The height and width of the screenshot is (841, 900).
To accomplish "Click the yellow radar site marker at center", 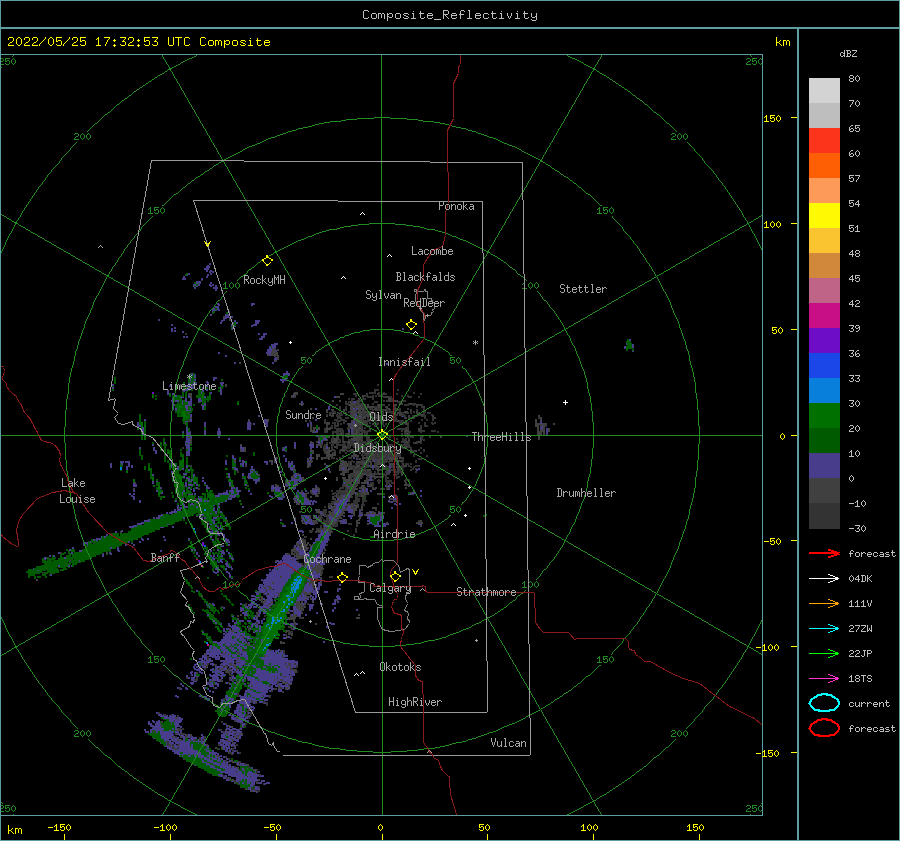I will [382, 435].
